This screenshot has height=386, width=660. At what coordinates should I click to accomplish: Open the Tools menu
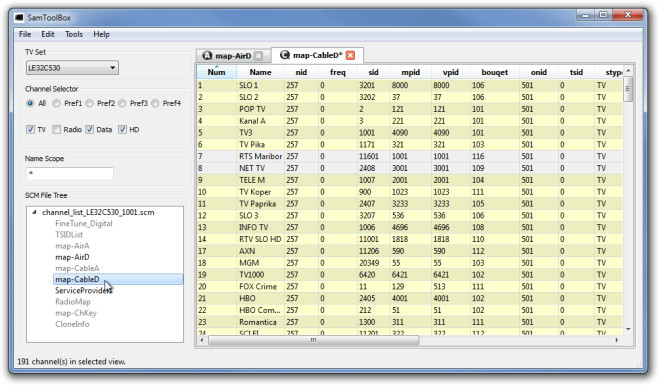(x=74, y=35)
